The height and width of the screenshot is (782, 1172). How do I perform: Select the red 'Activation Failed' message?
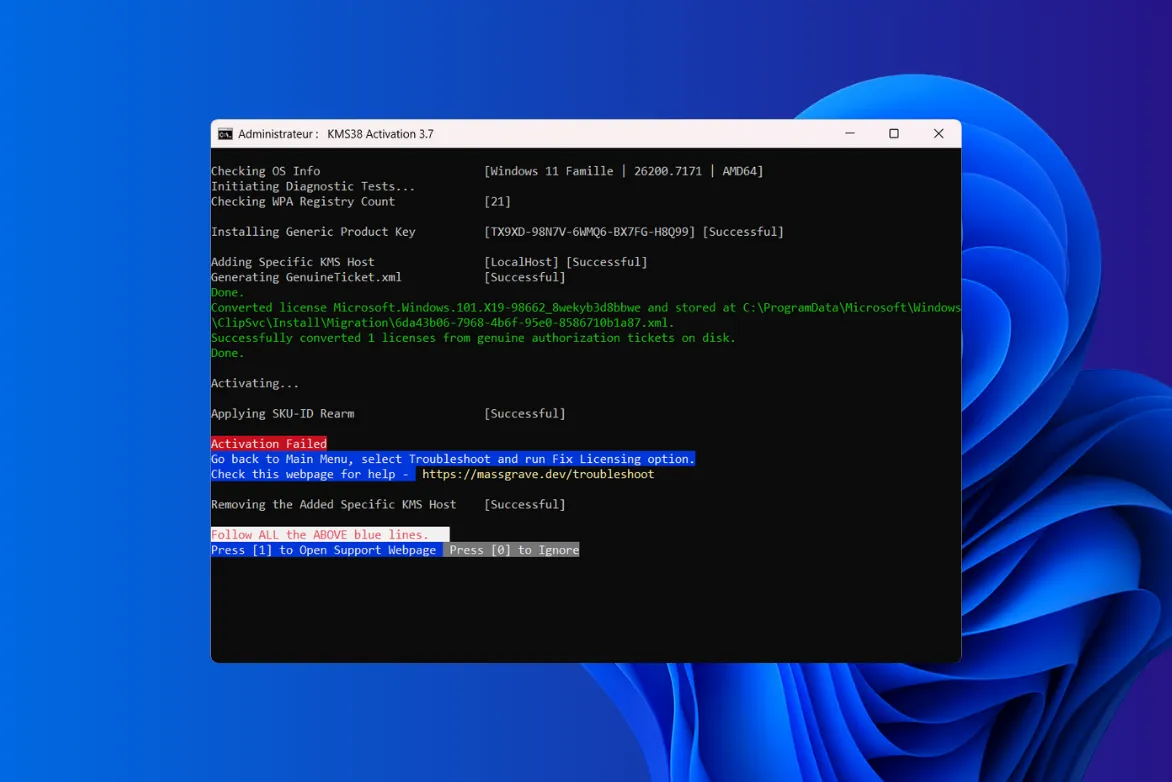(x=268, y=443)
